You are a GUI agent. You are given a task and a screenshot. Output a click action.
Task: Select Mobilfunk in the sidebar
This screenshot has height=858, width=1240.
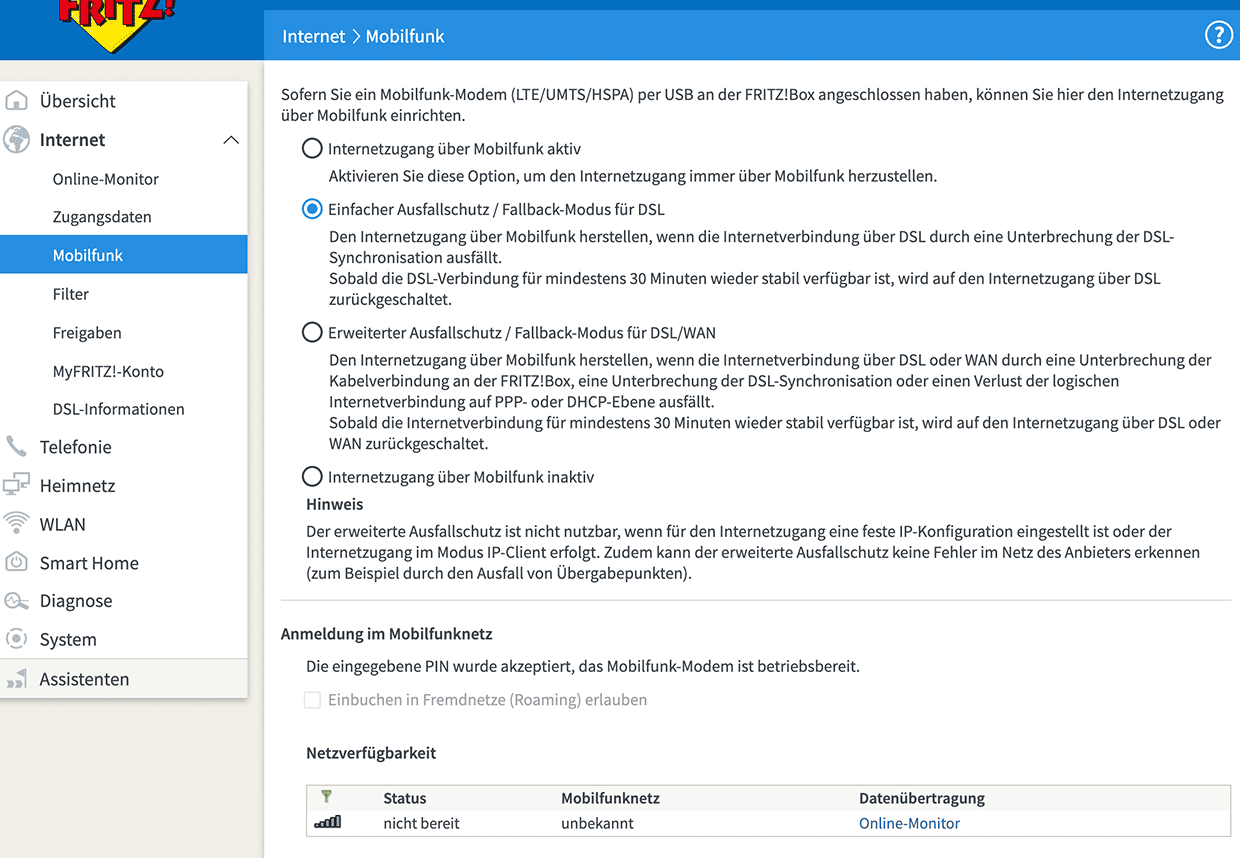tap(124, 255)
